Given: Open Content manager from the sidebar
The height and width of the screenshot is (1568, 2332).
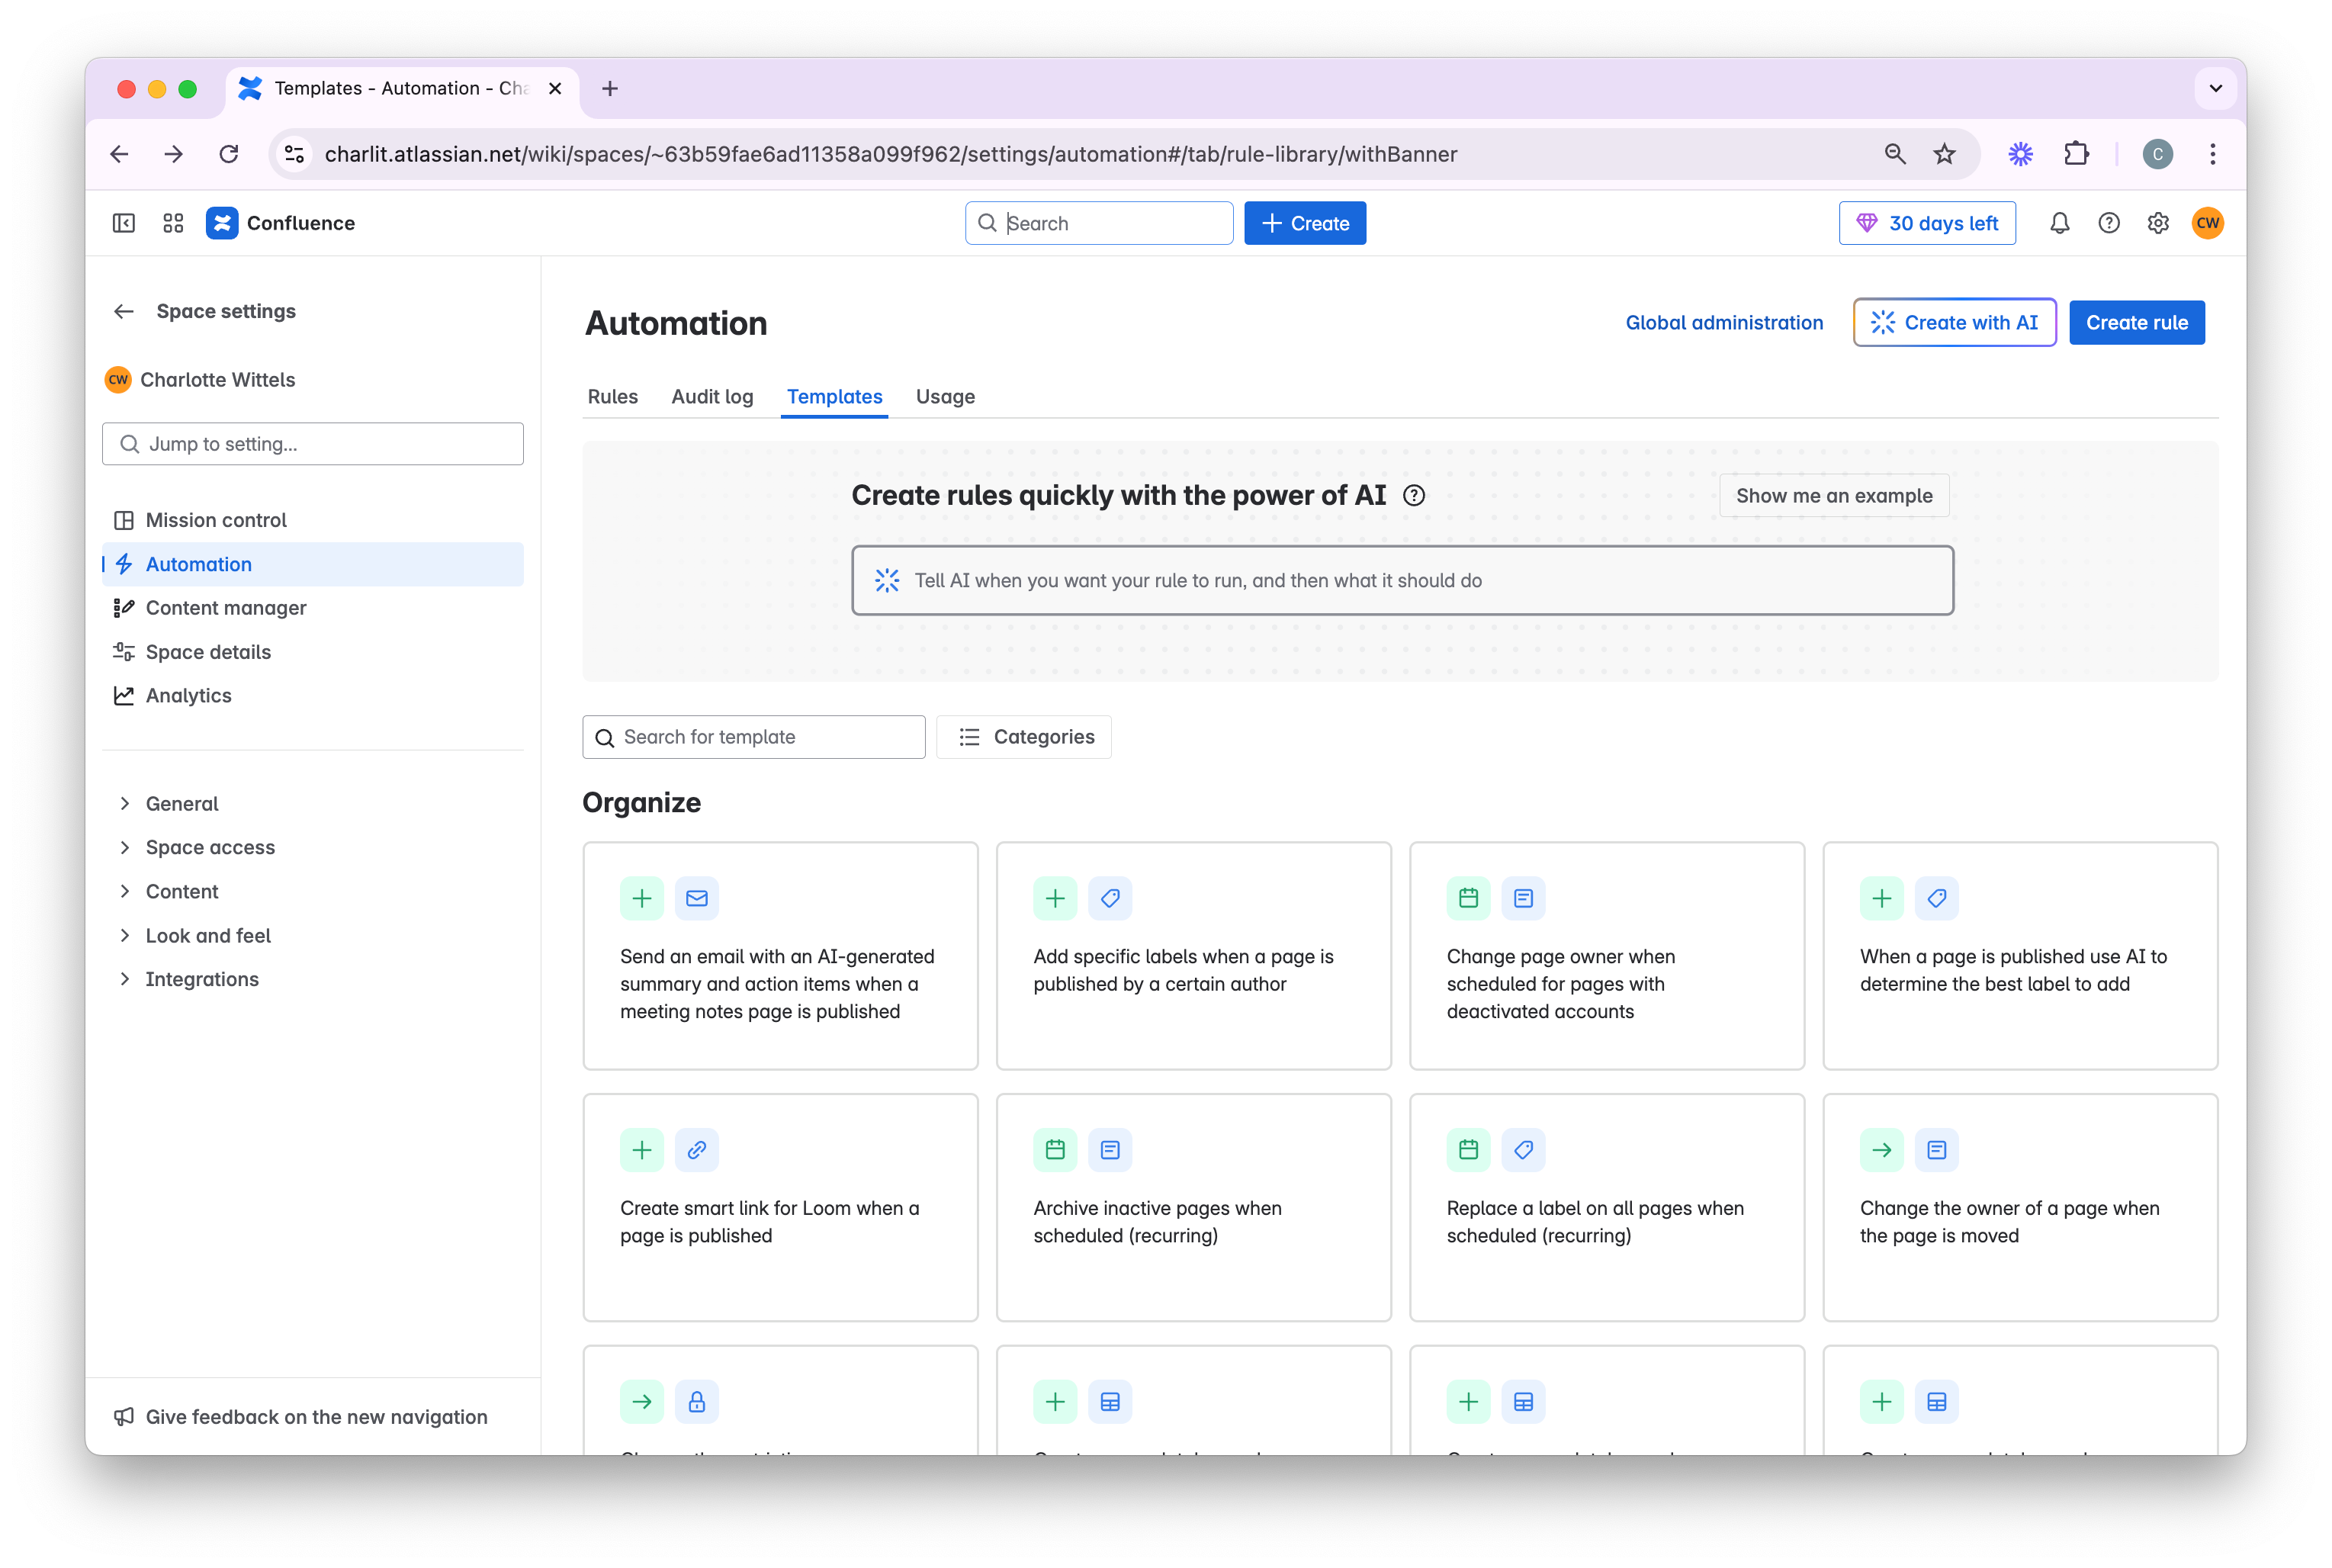Looking at the screenshot, I should click(226, 607).
